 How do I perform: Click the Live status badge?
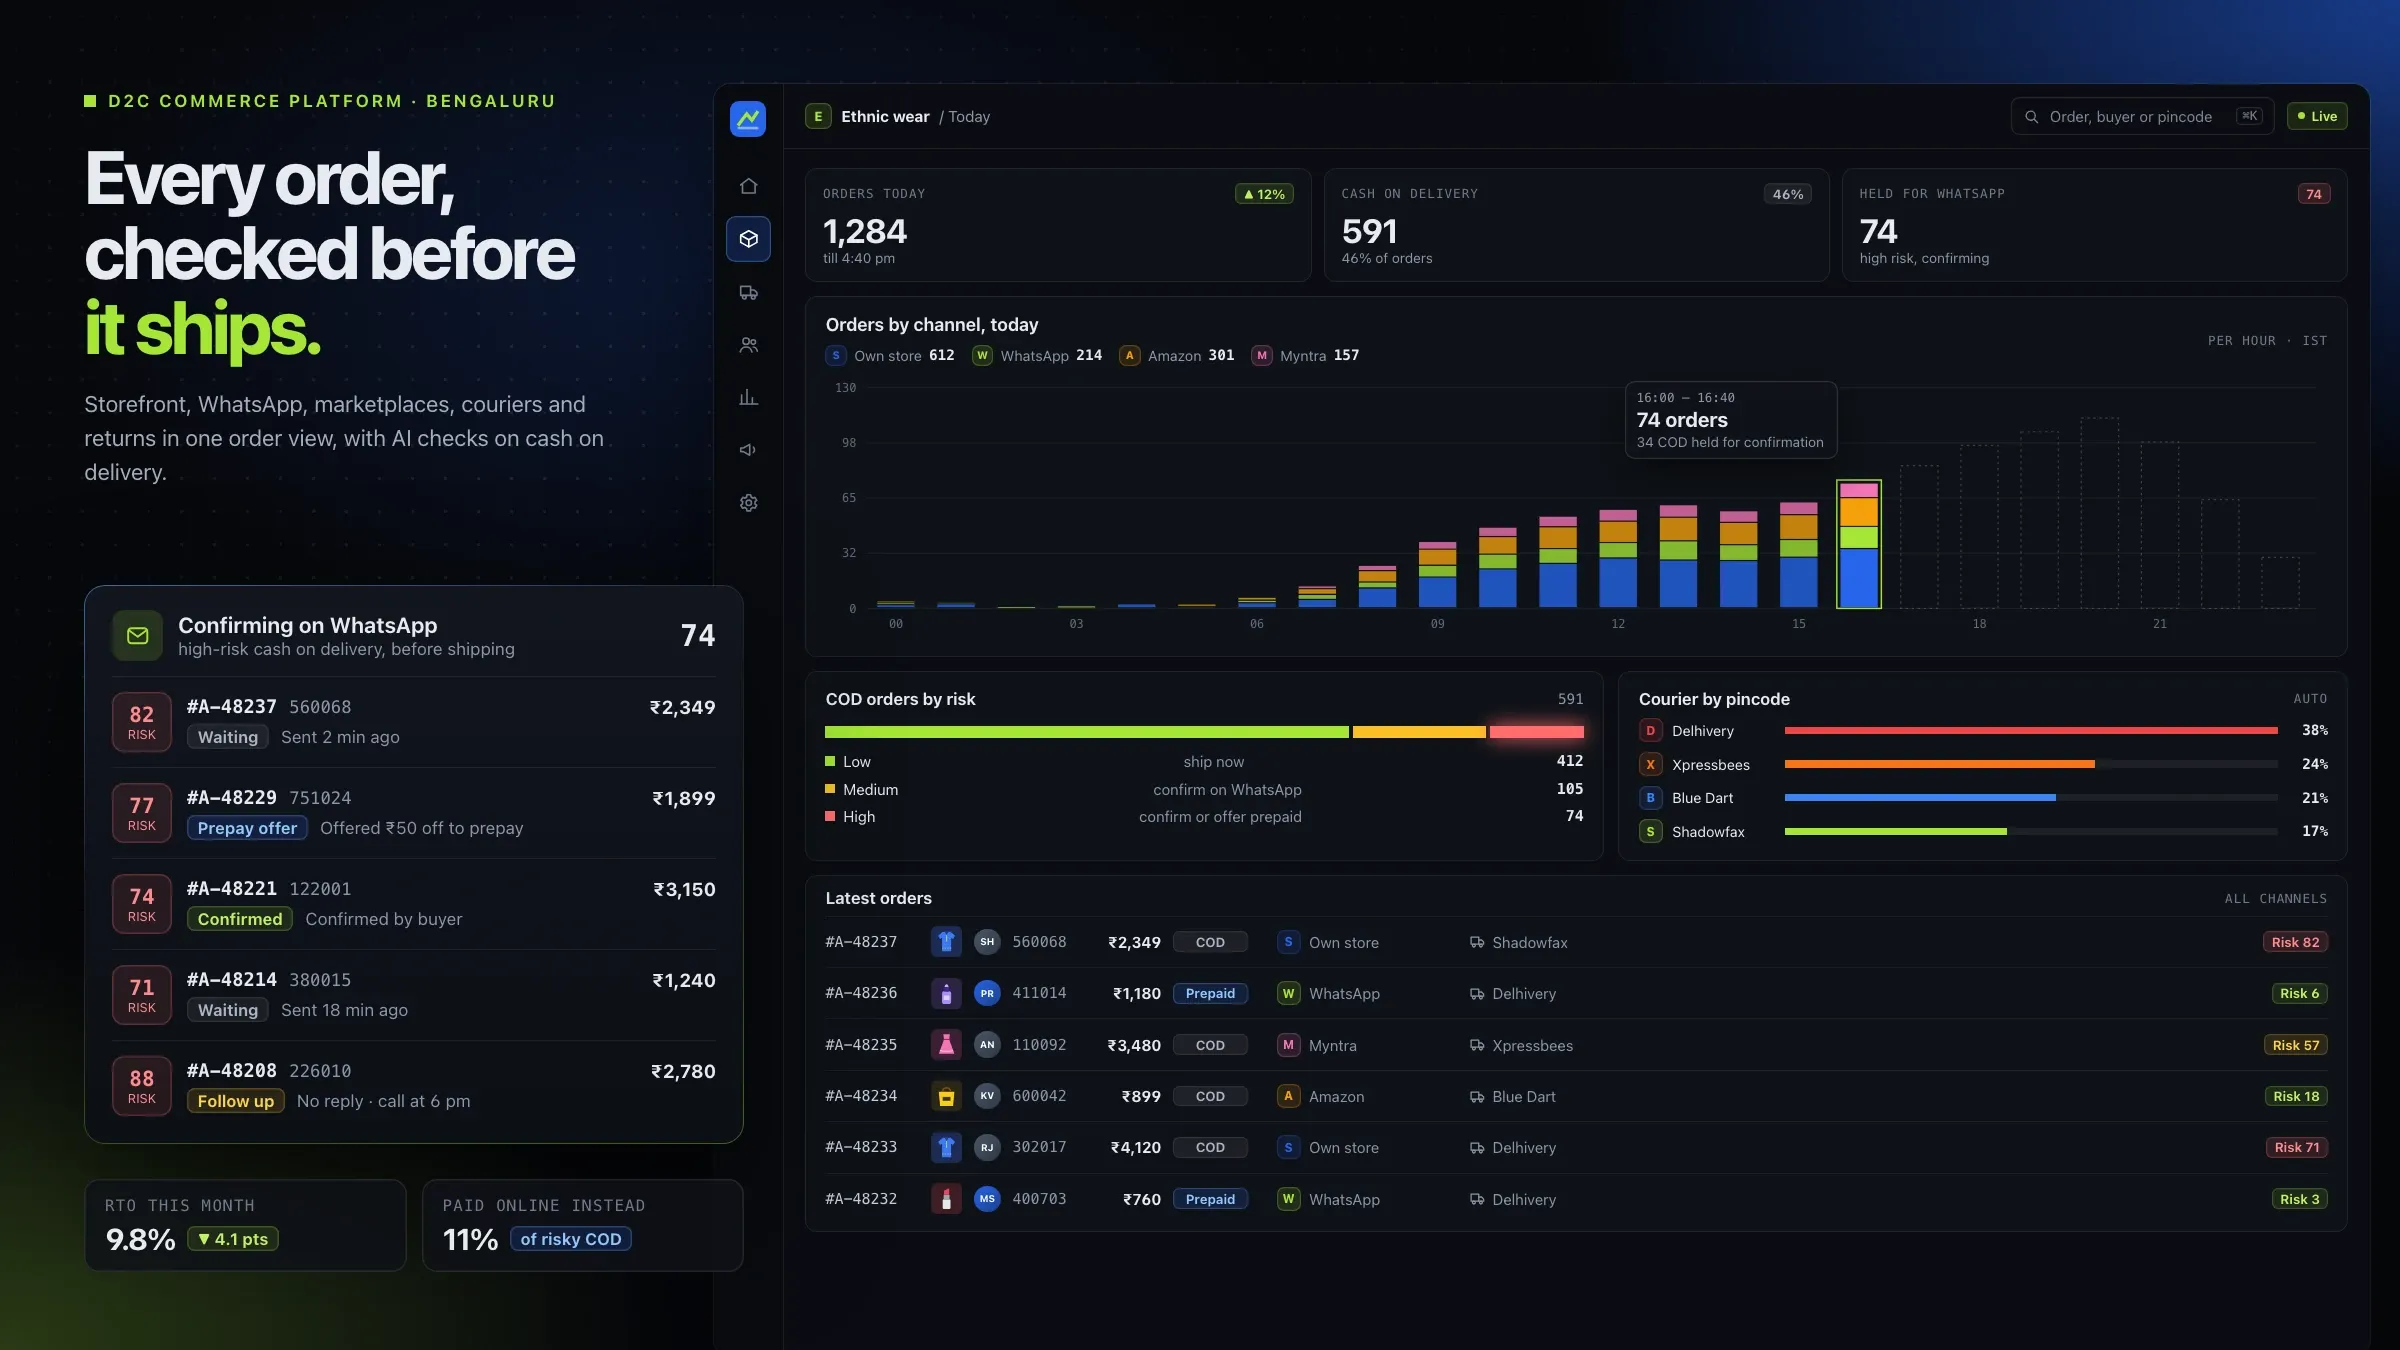[2317, 117]
